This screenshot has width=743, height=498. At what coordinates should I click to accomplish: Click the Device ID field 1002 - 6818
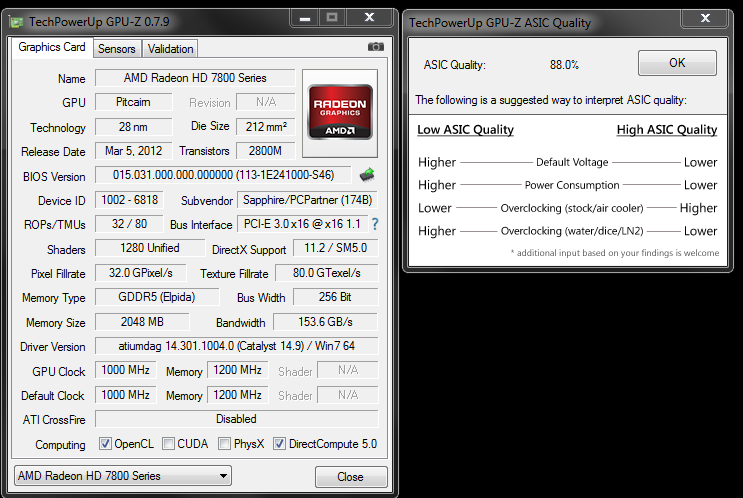129,200
